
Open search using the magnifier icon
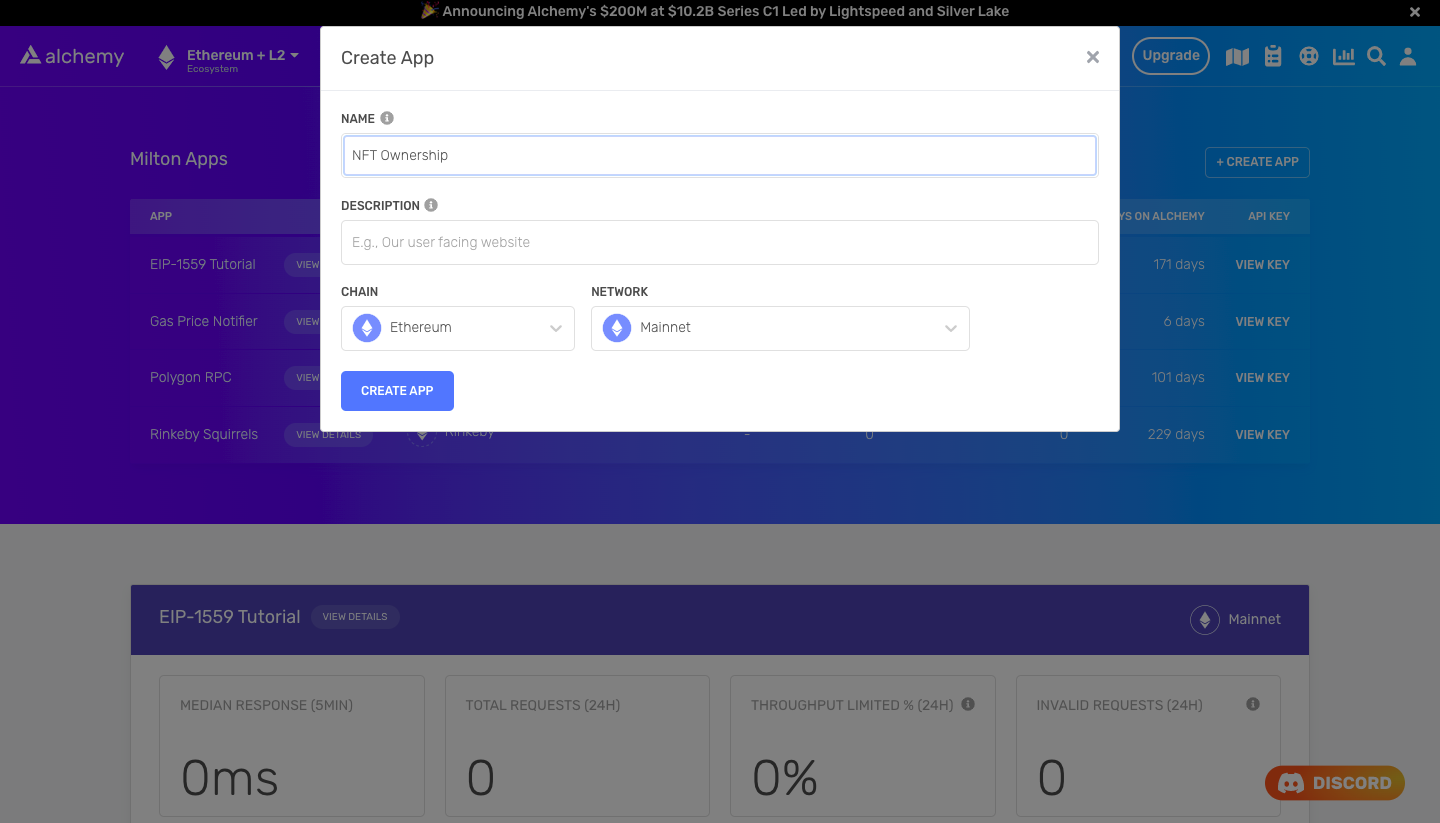pyautogui.click(x=1376, y=56)
